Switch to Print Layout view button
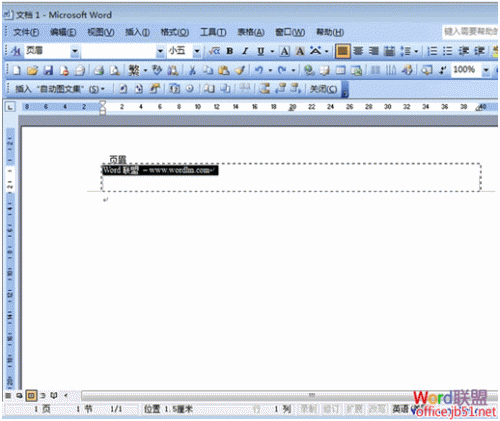The image size is (500, 421). tap(31, 396)
